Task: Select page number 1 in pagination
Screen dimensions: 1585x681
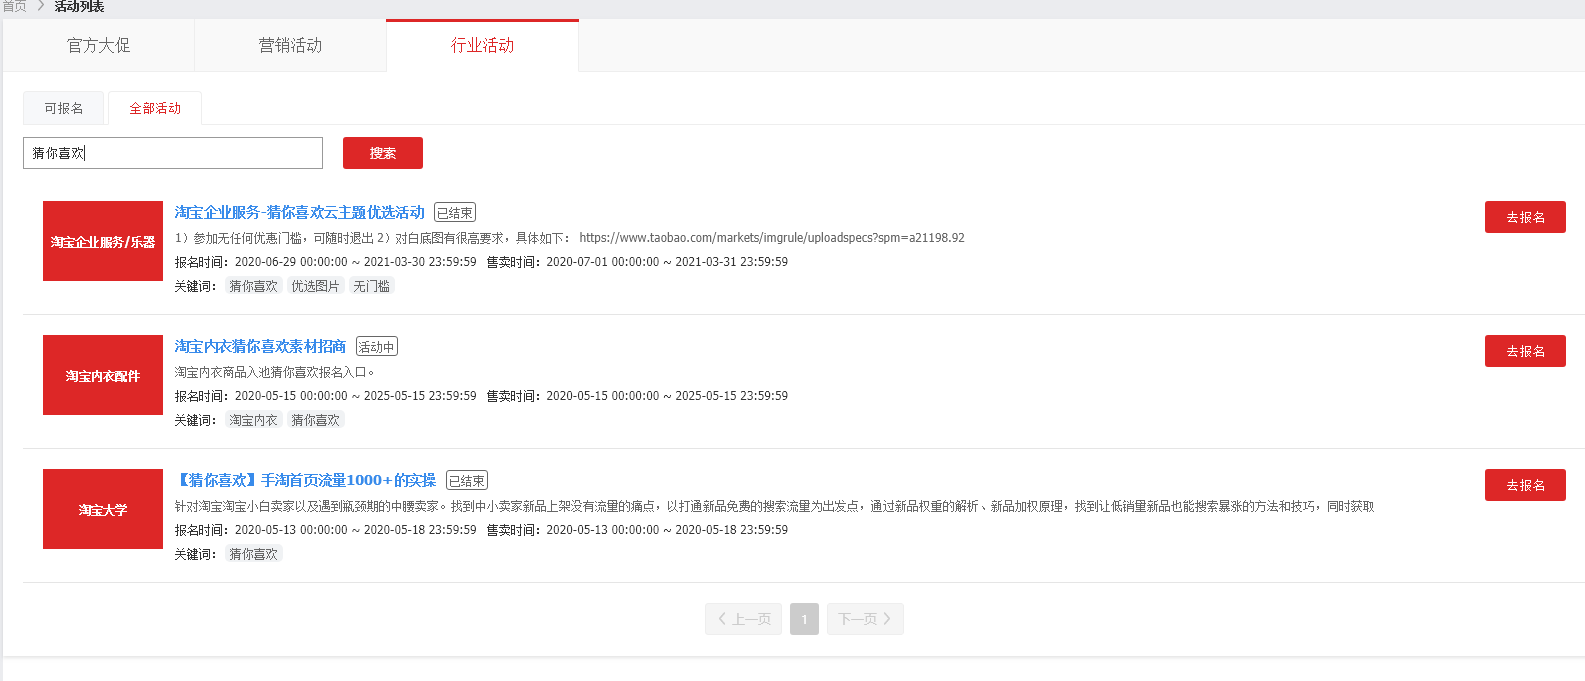Action: coord(804,619)
